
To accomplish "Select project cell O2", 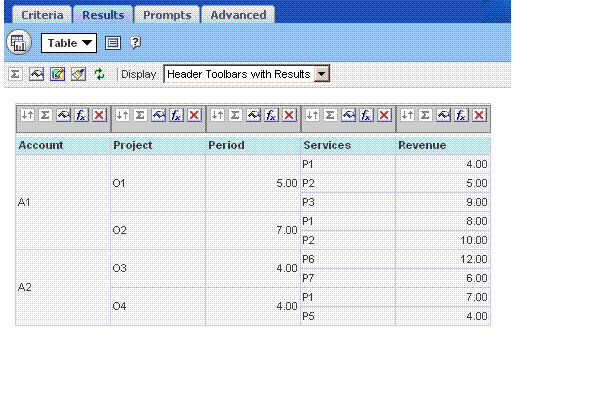I will click(158, 230).
